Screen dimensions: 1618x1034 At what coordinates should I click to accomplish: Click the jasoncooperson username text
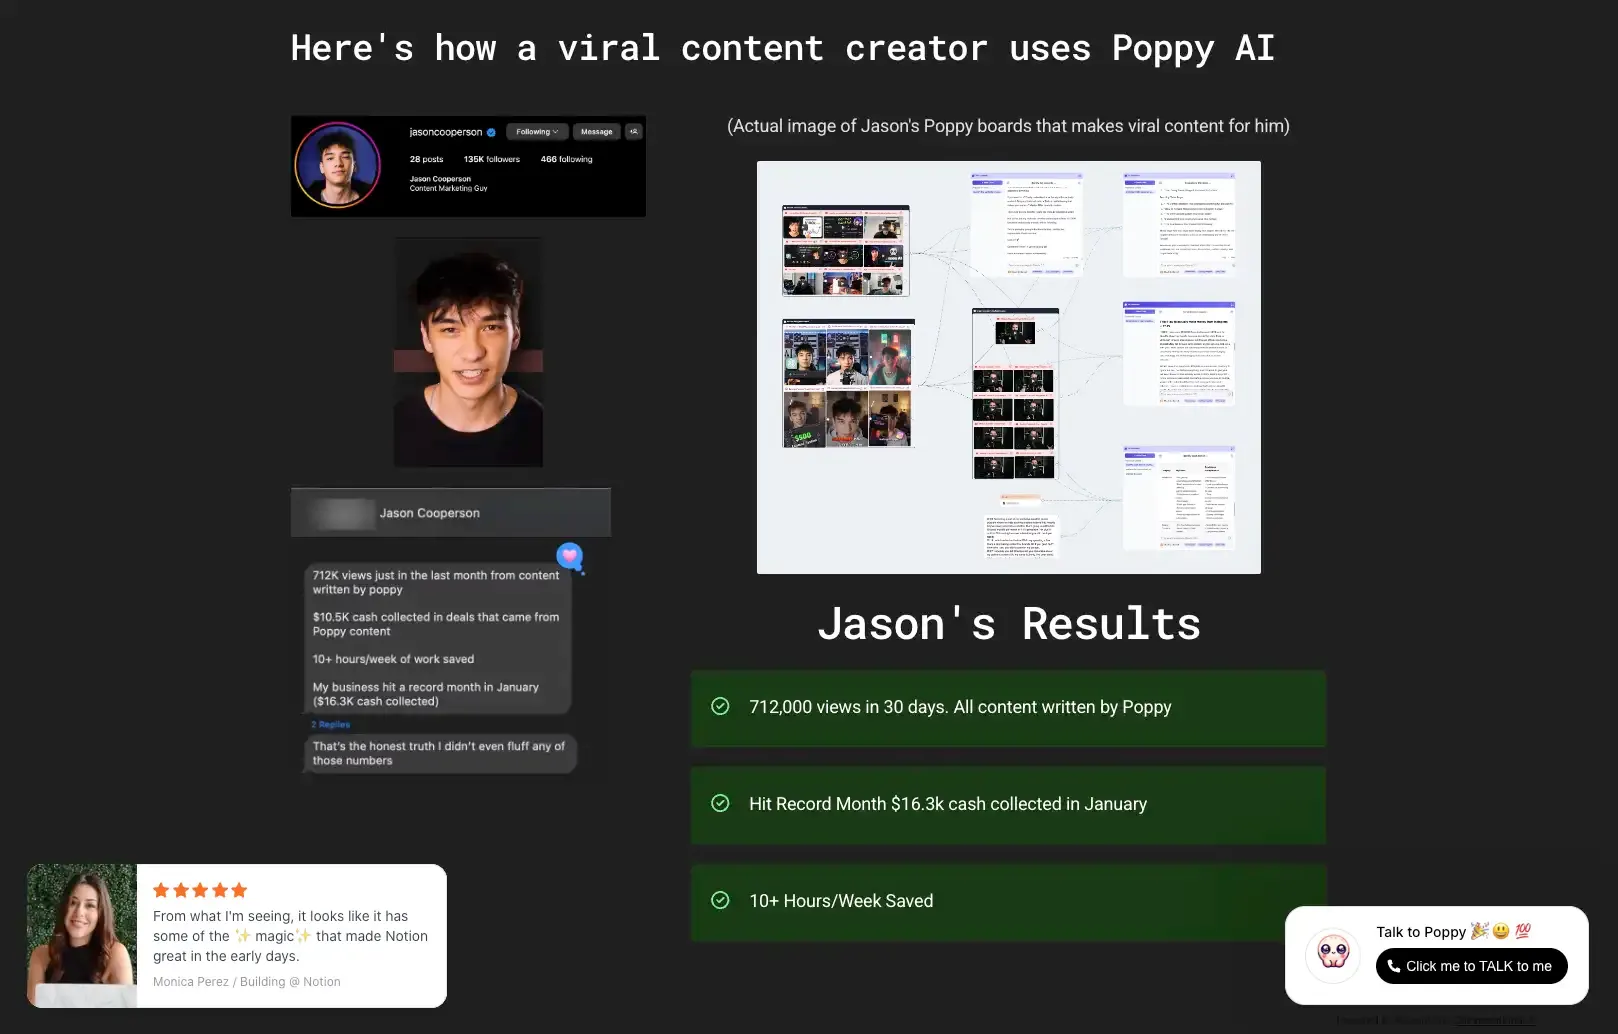click(446, 132)
